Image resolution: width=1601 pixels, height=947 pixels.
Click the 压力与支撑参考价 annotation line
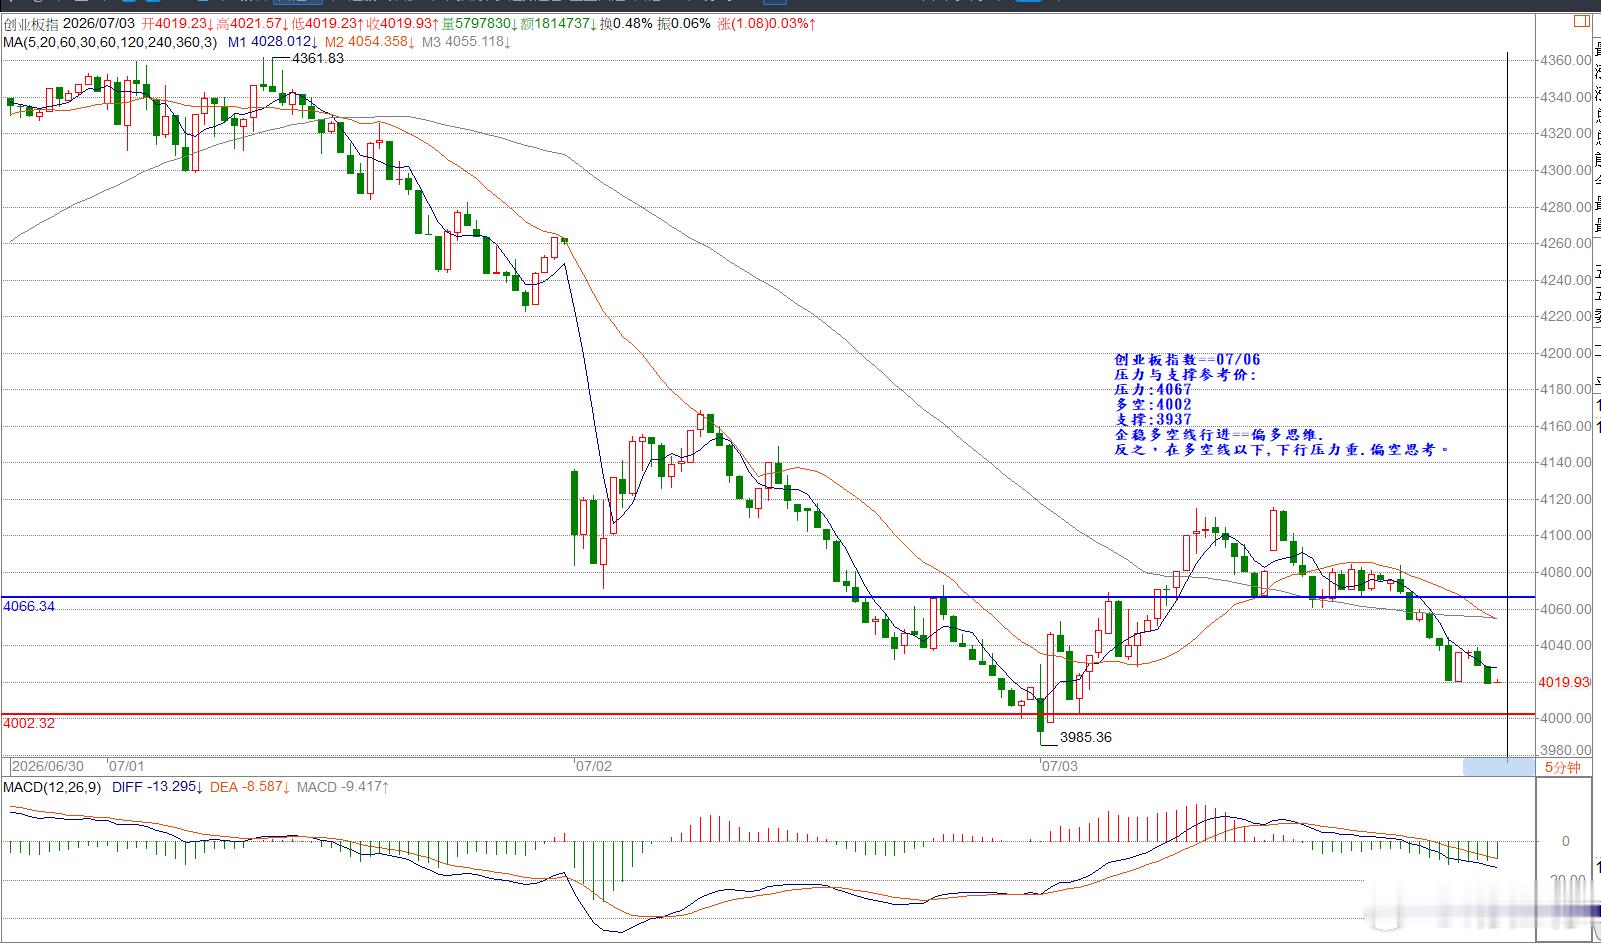1185,375
